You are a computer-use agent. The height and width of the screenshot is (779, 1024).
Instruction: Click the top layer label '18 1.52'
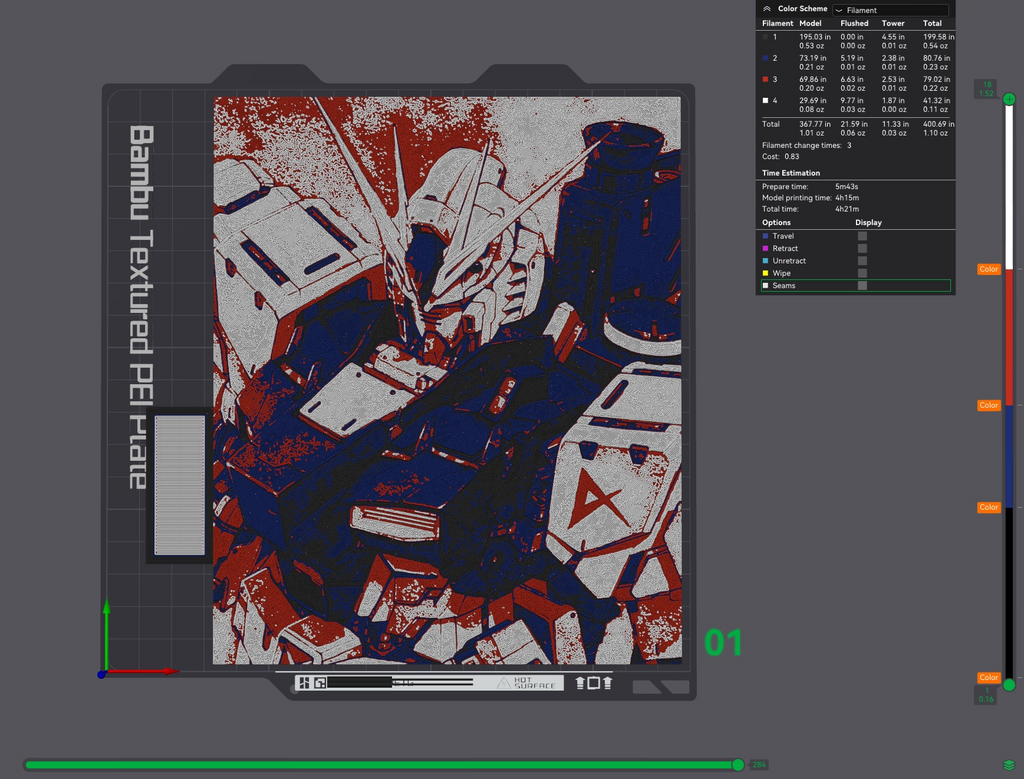pyautogui.click(x=986, y=89)
